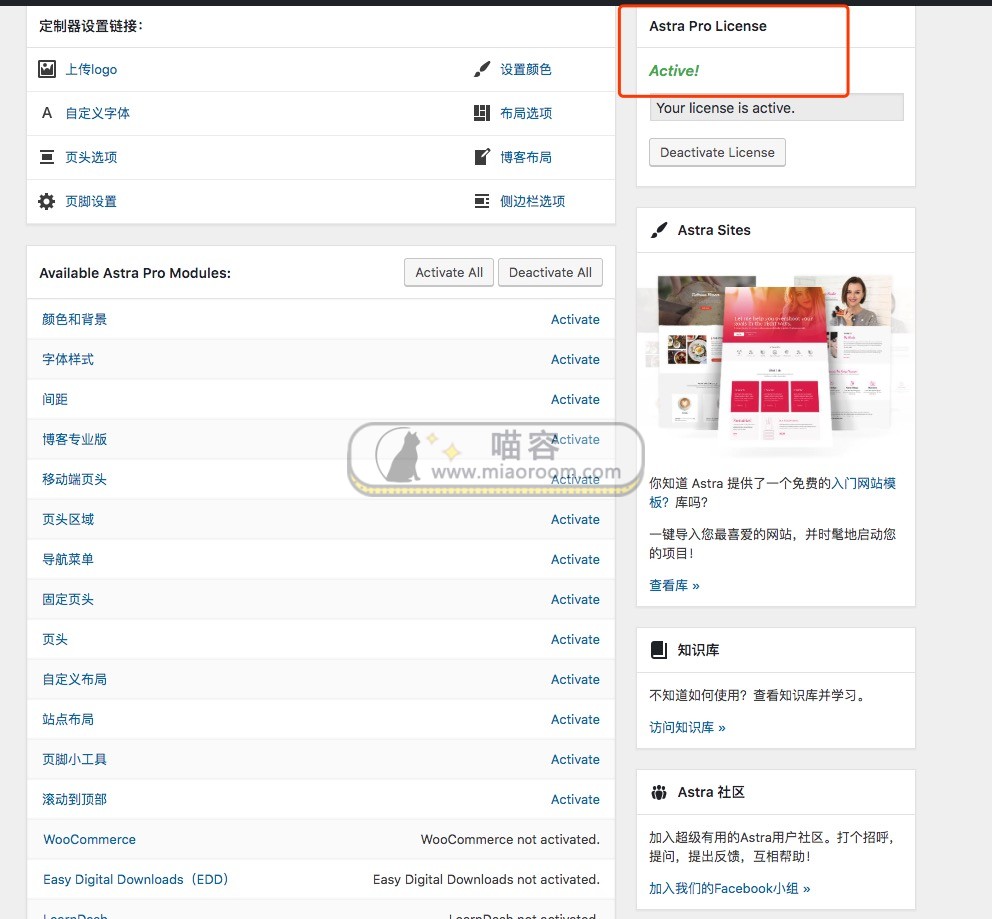Screen dimensions: 992x919
Task: Activate the 滚动到顶部 module
Action: click(575, 799)
